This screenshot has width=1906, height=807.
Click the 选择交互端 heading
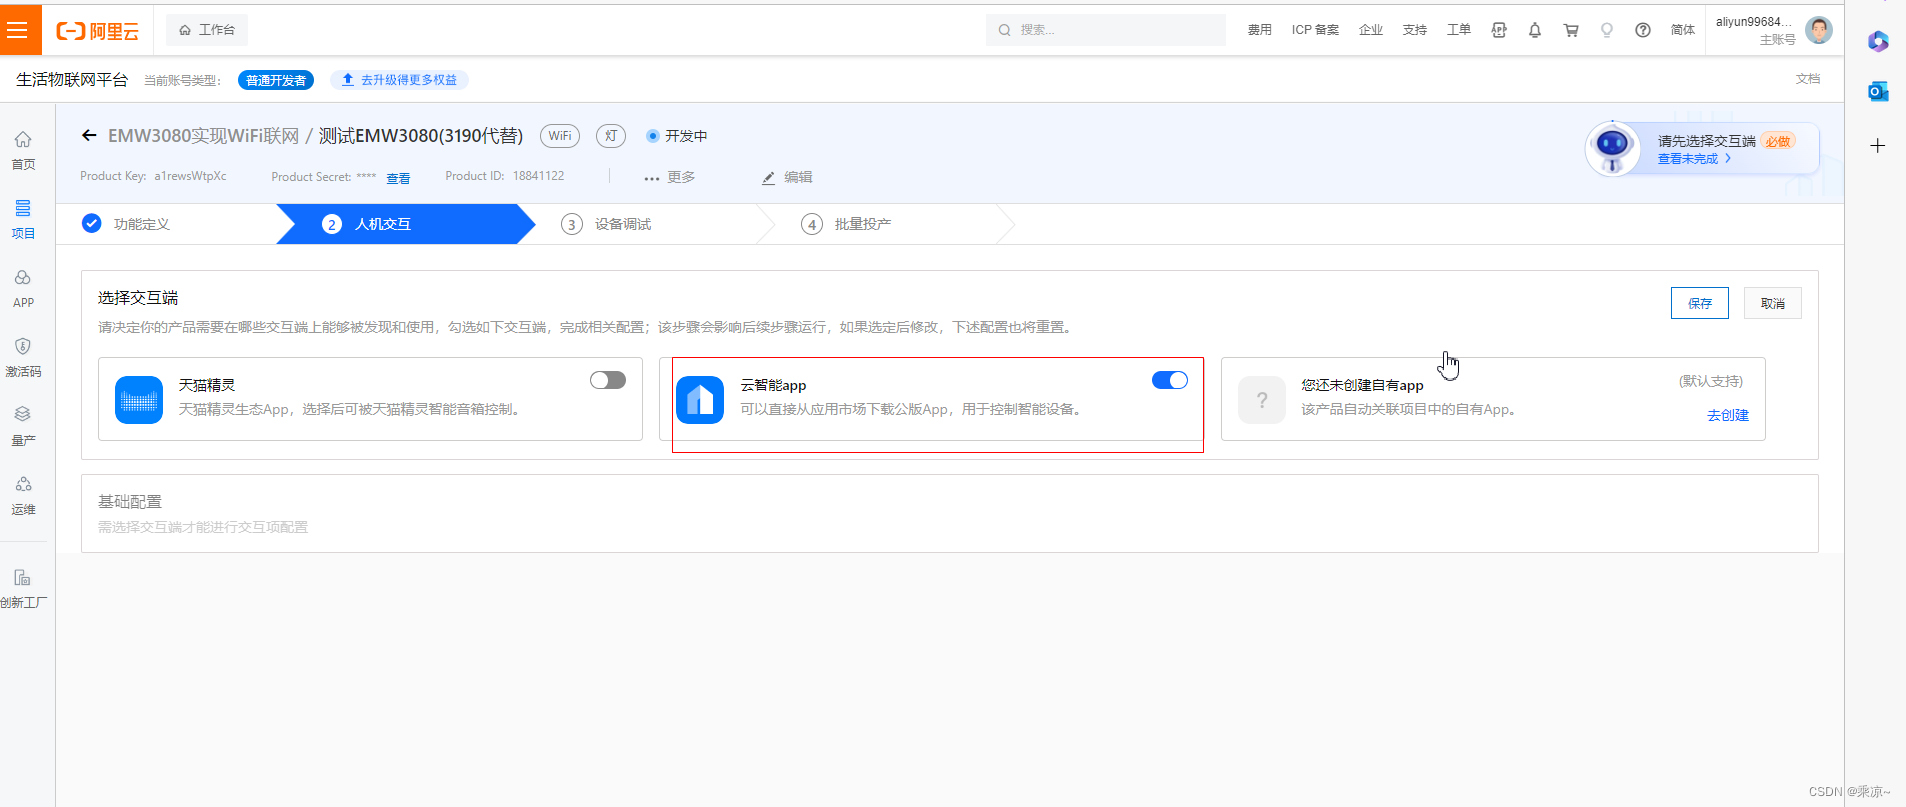click(138, 298)
